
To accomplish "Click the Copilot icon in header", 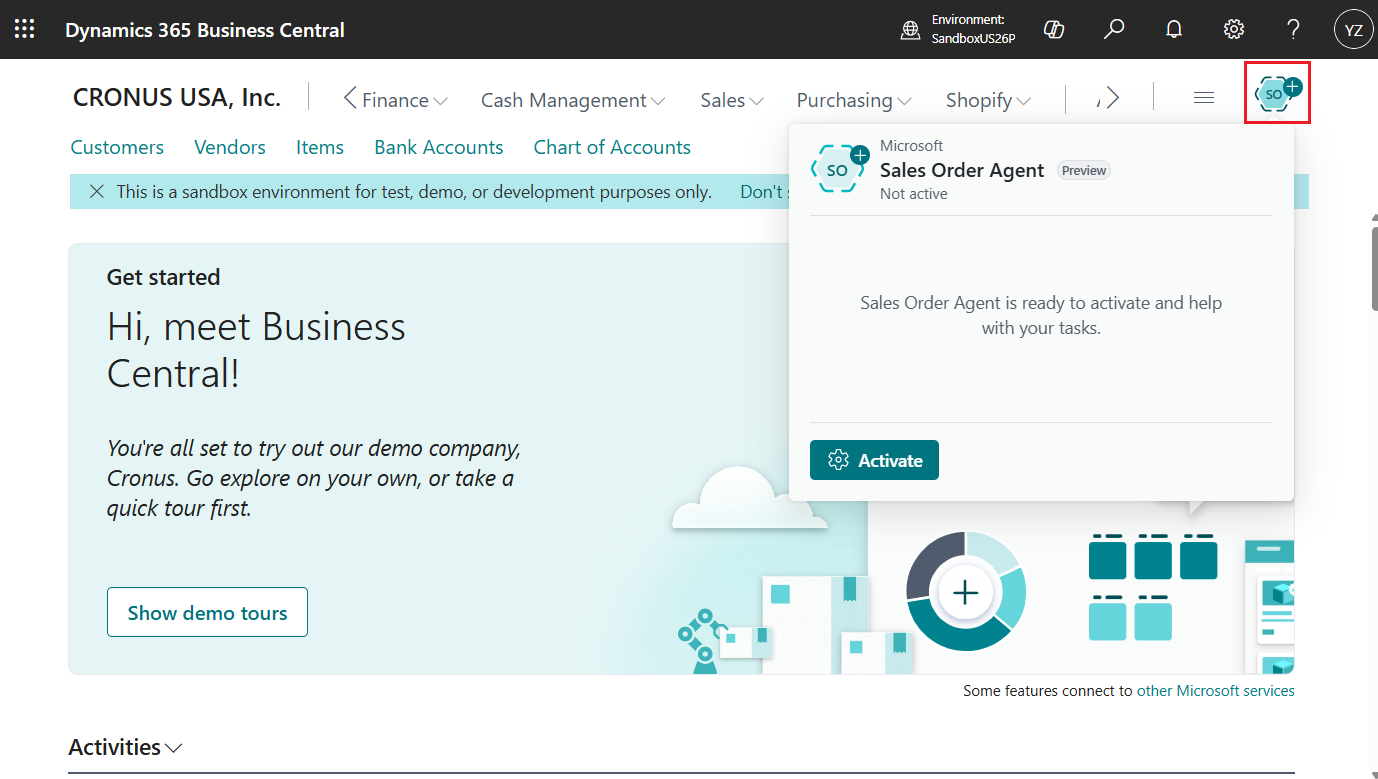I will point(1053,29).
